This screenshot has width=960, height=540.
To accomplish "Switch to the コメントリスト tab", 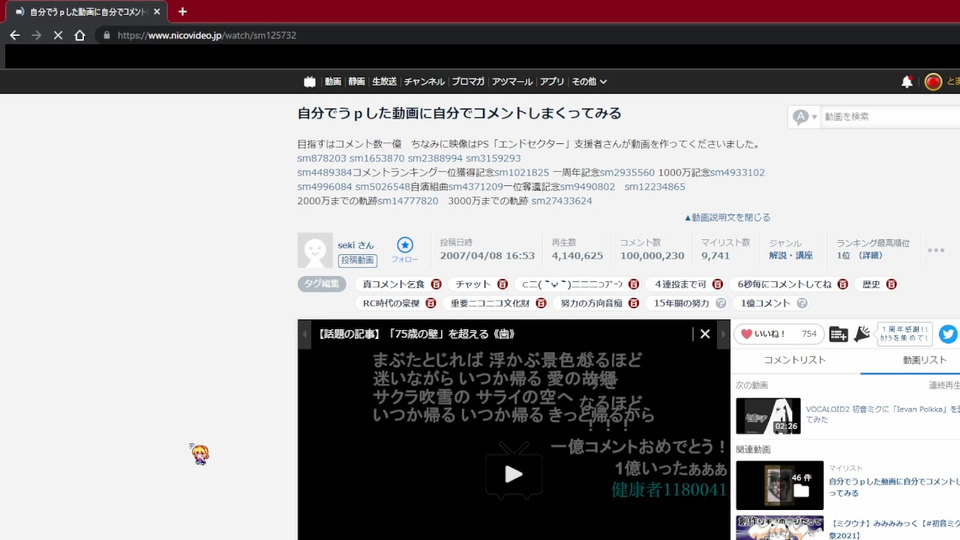I will (795, 360).
